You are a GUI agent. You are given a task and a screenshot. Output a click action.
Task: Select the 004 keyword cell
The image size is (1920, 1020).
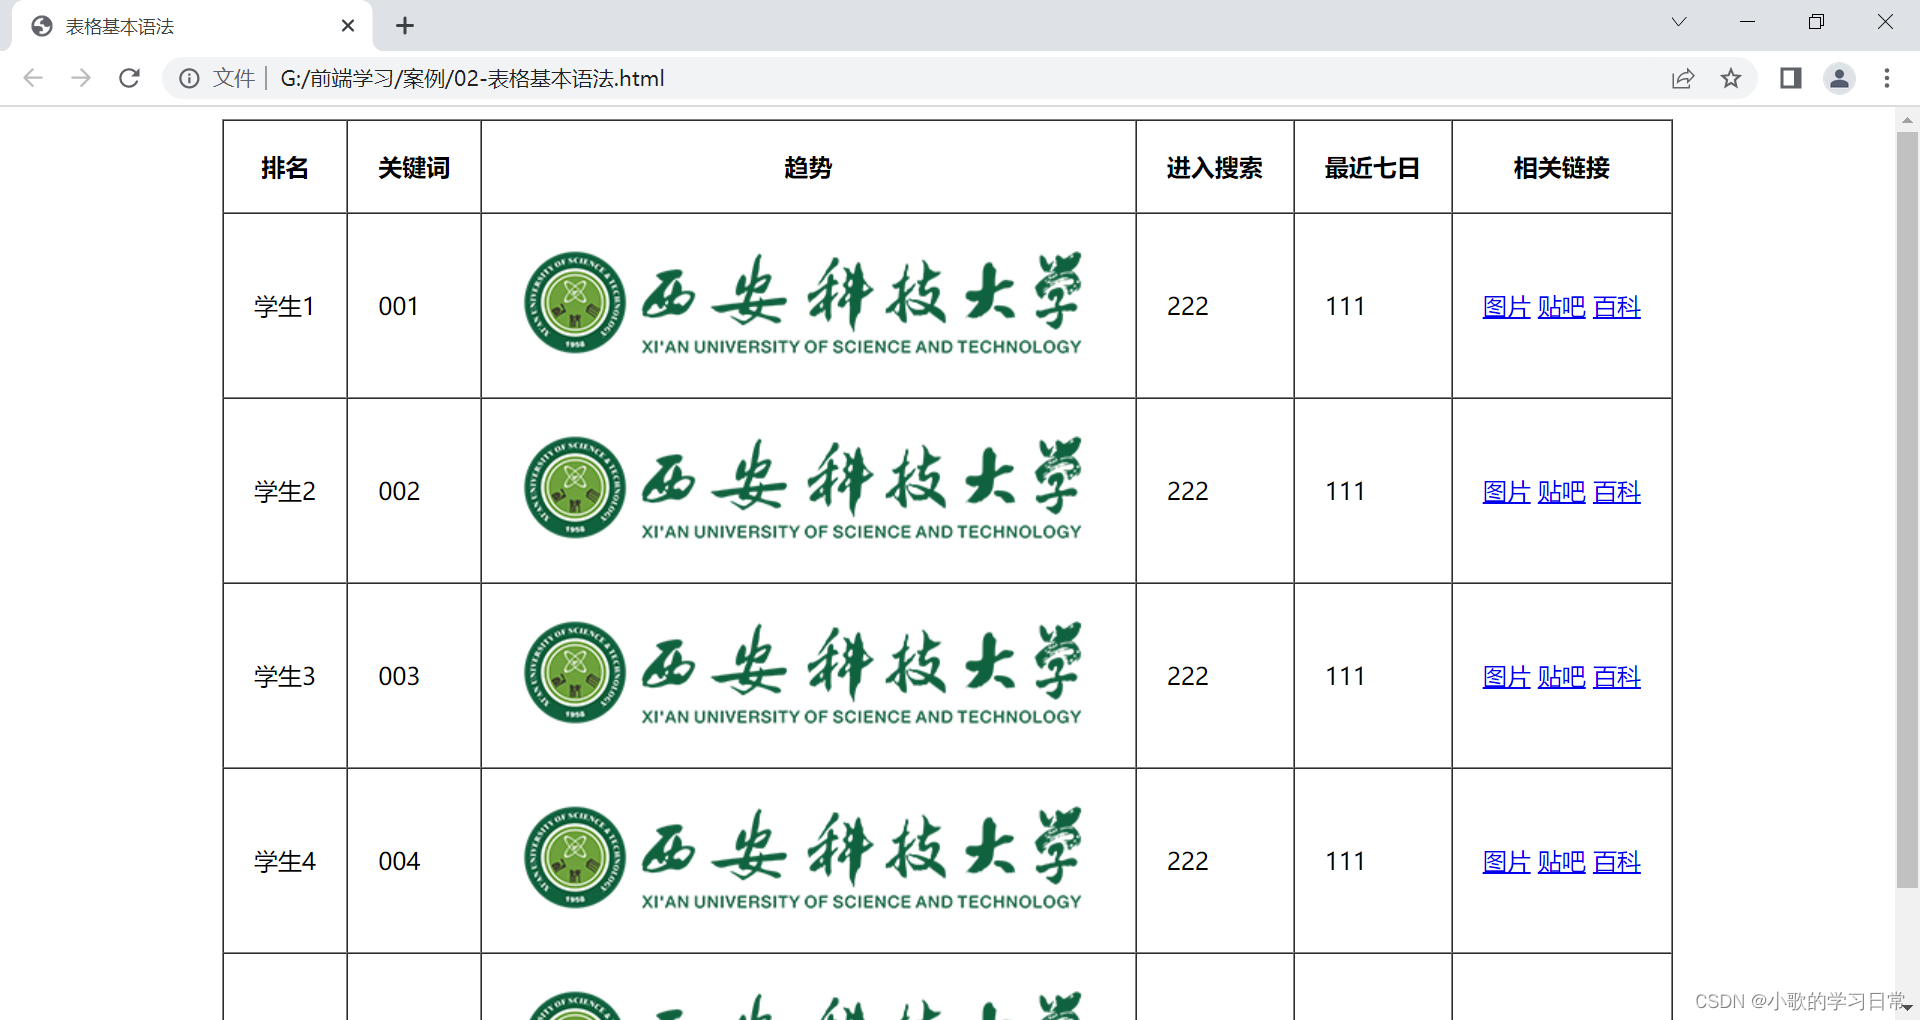click(414, 861)
